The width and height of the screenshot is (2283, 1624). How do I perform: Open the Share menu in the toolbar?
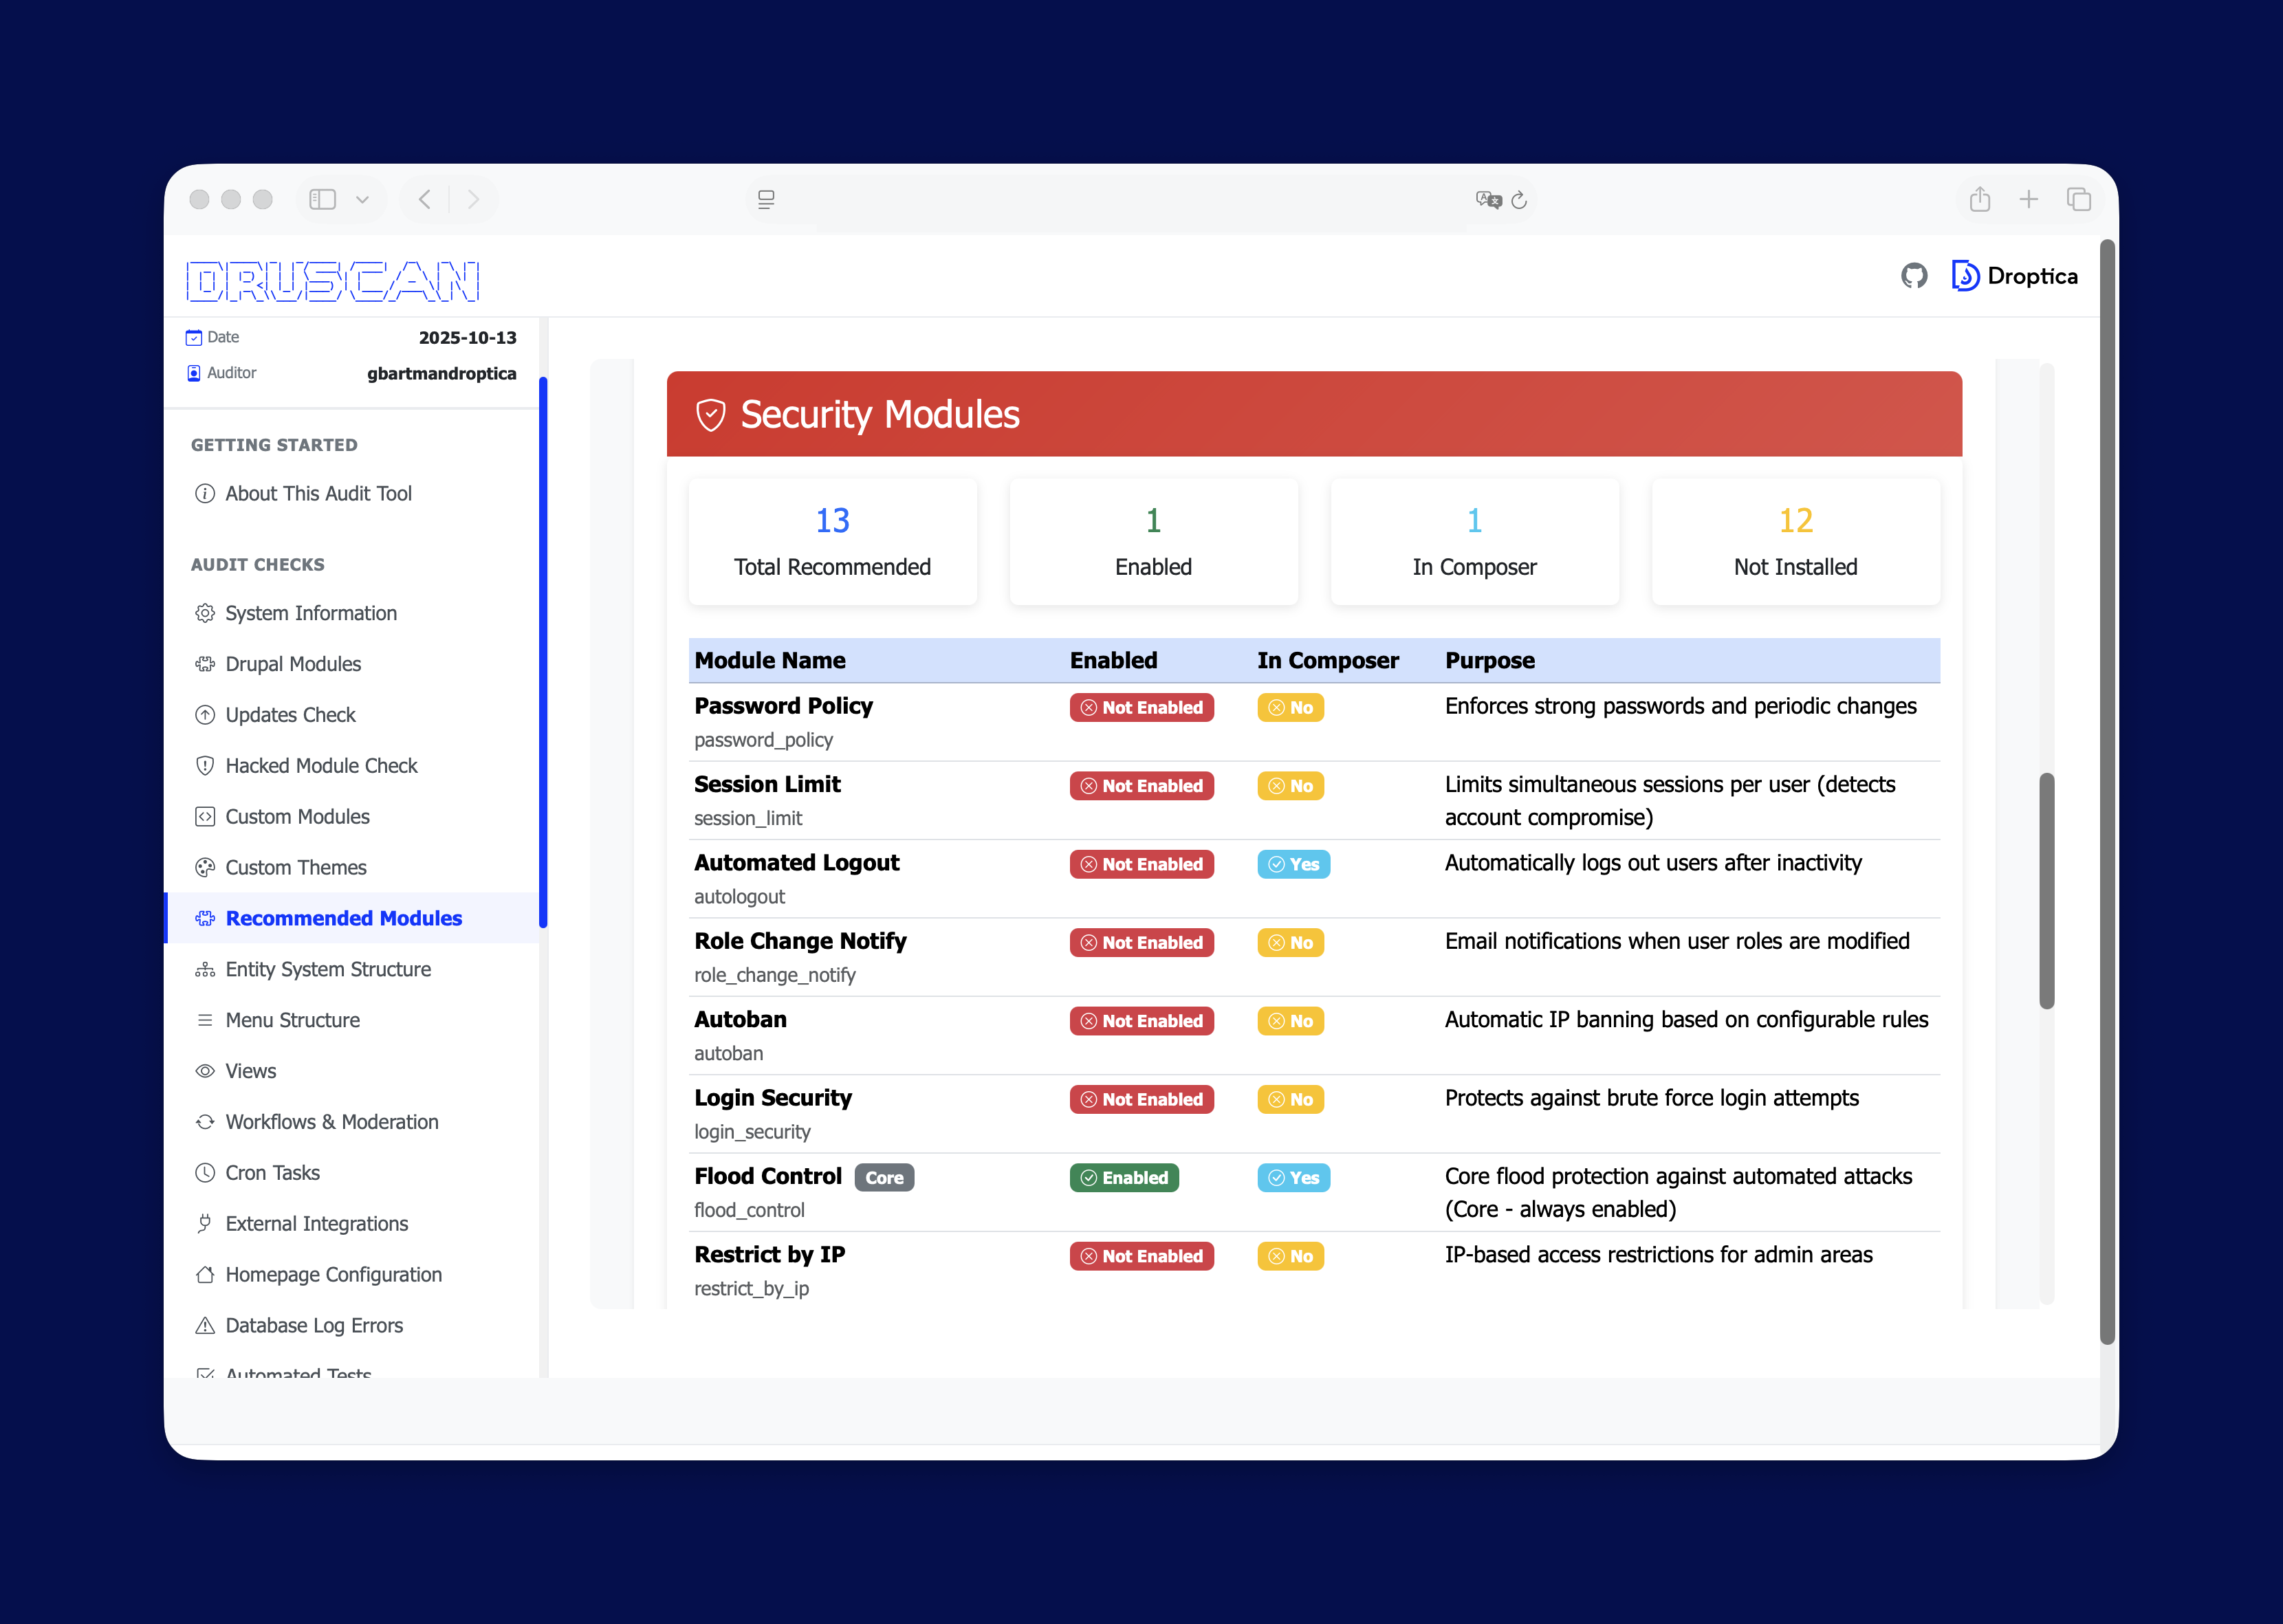tap(1979, 199)
